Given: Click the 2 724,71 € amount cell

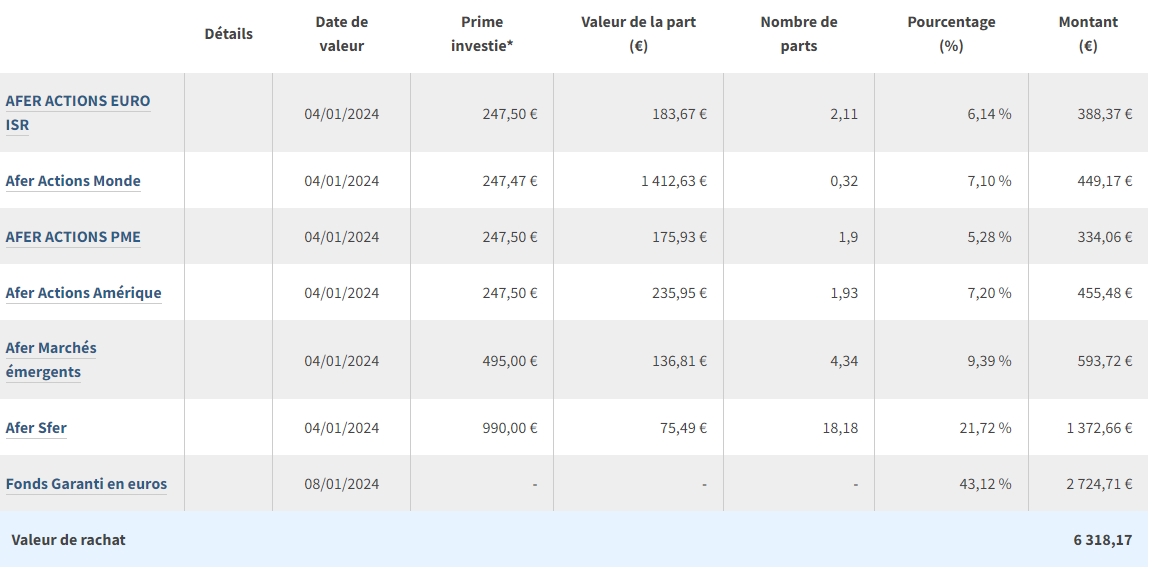Looking at the screenshot, I should tap(1099, 484).
